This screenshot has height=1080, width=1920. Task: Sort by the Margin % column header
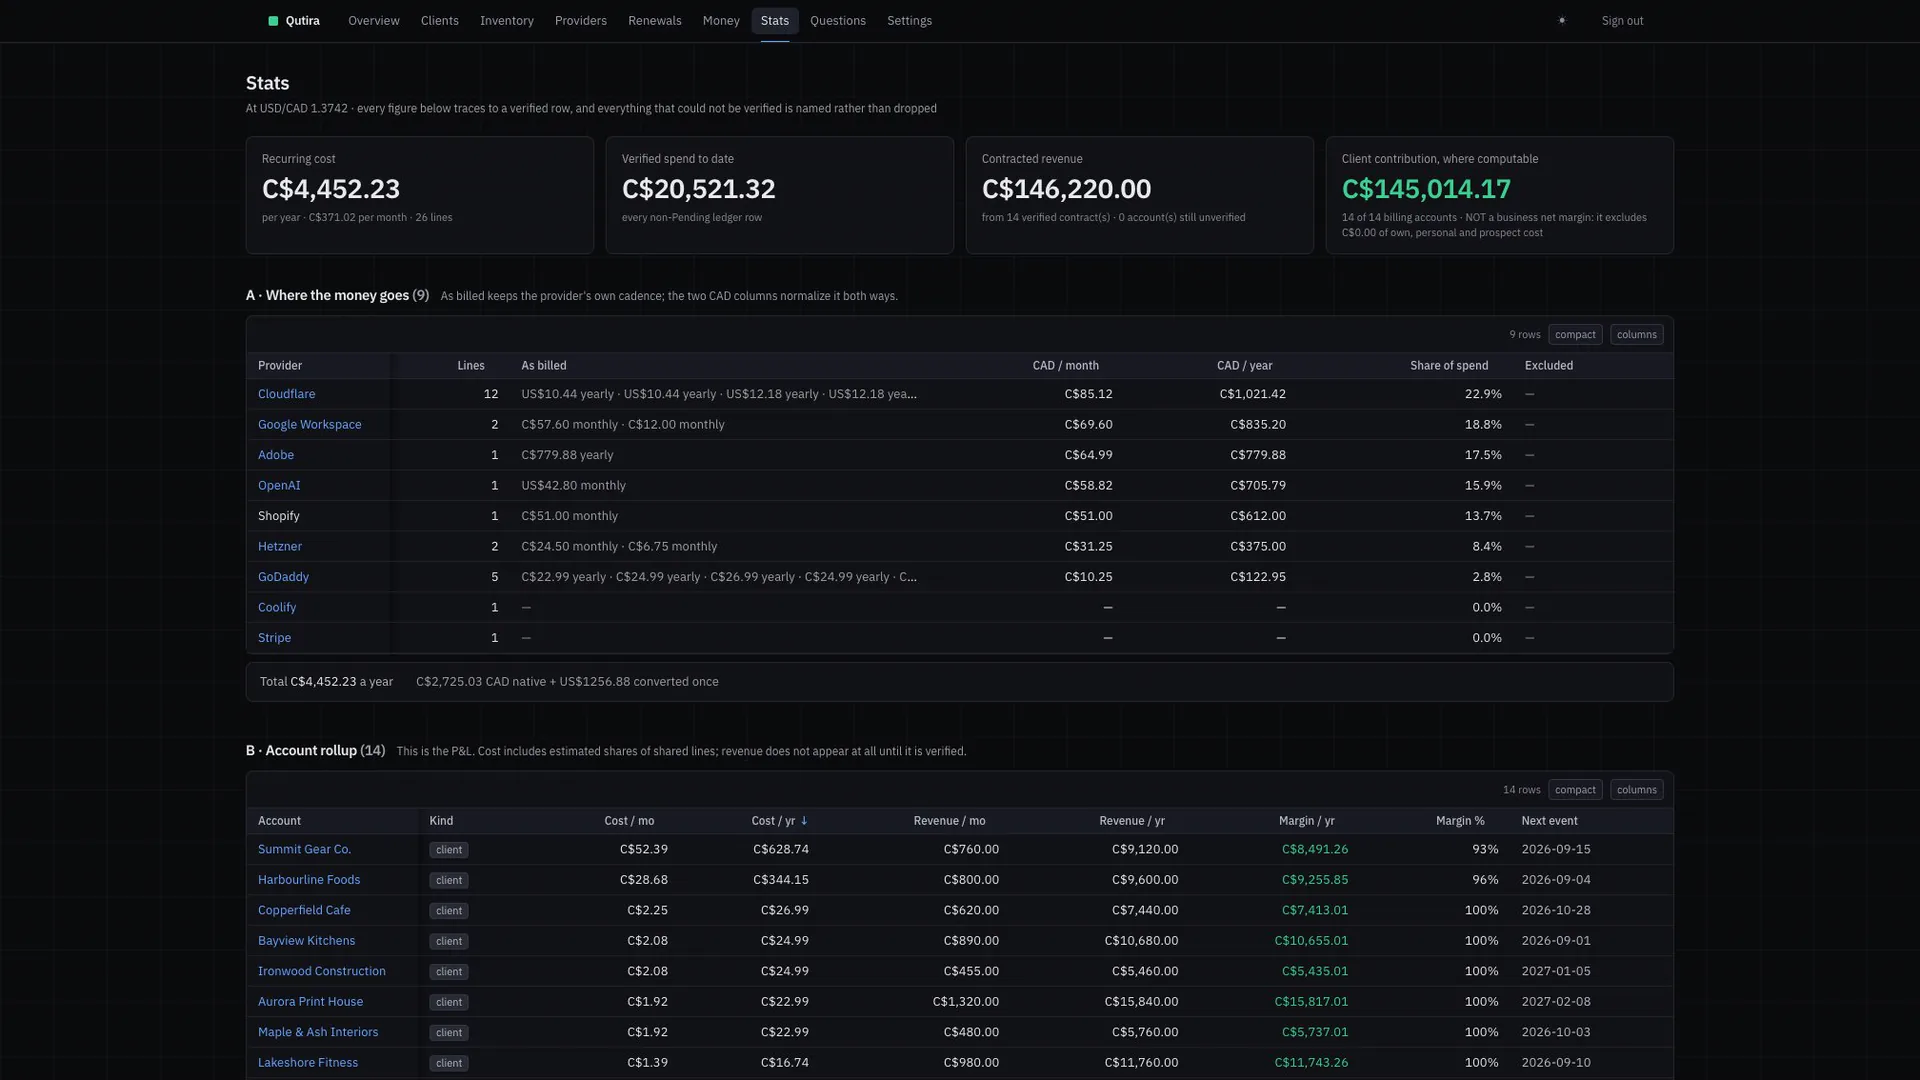[x=1460, y=821]
